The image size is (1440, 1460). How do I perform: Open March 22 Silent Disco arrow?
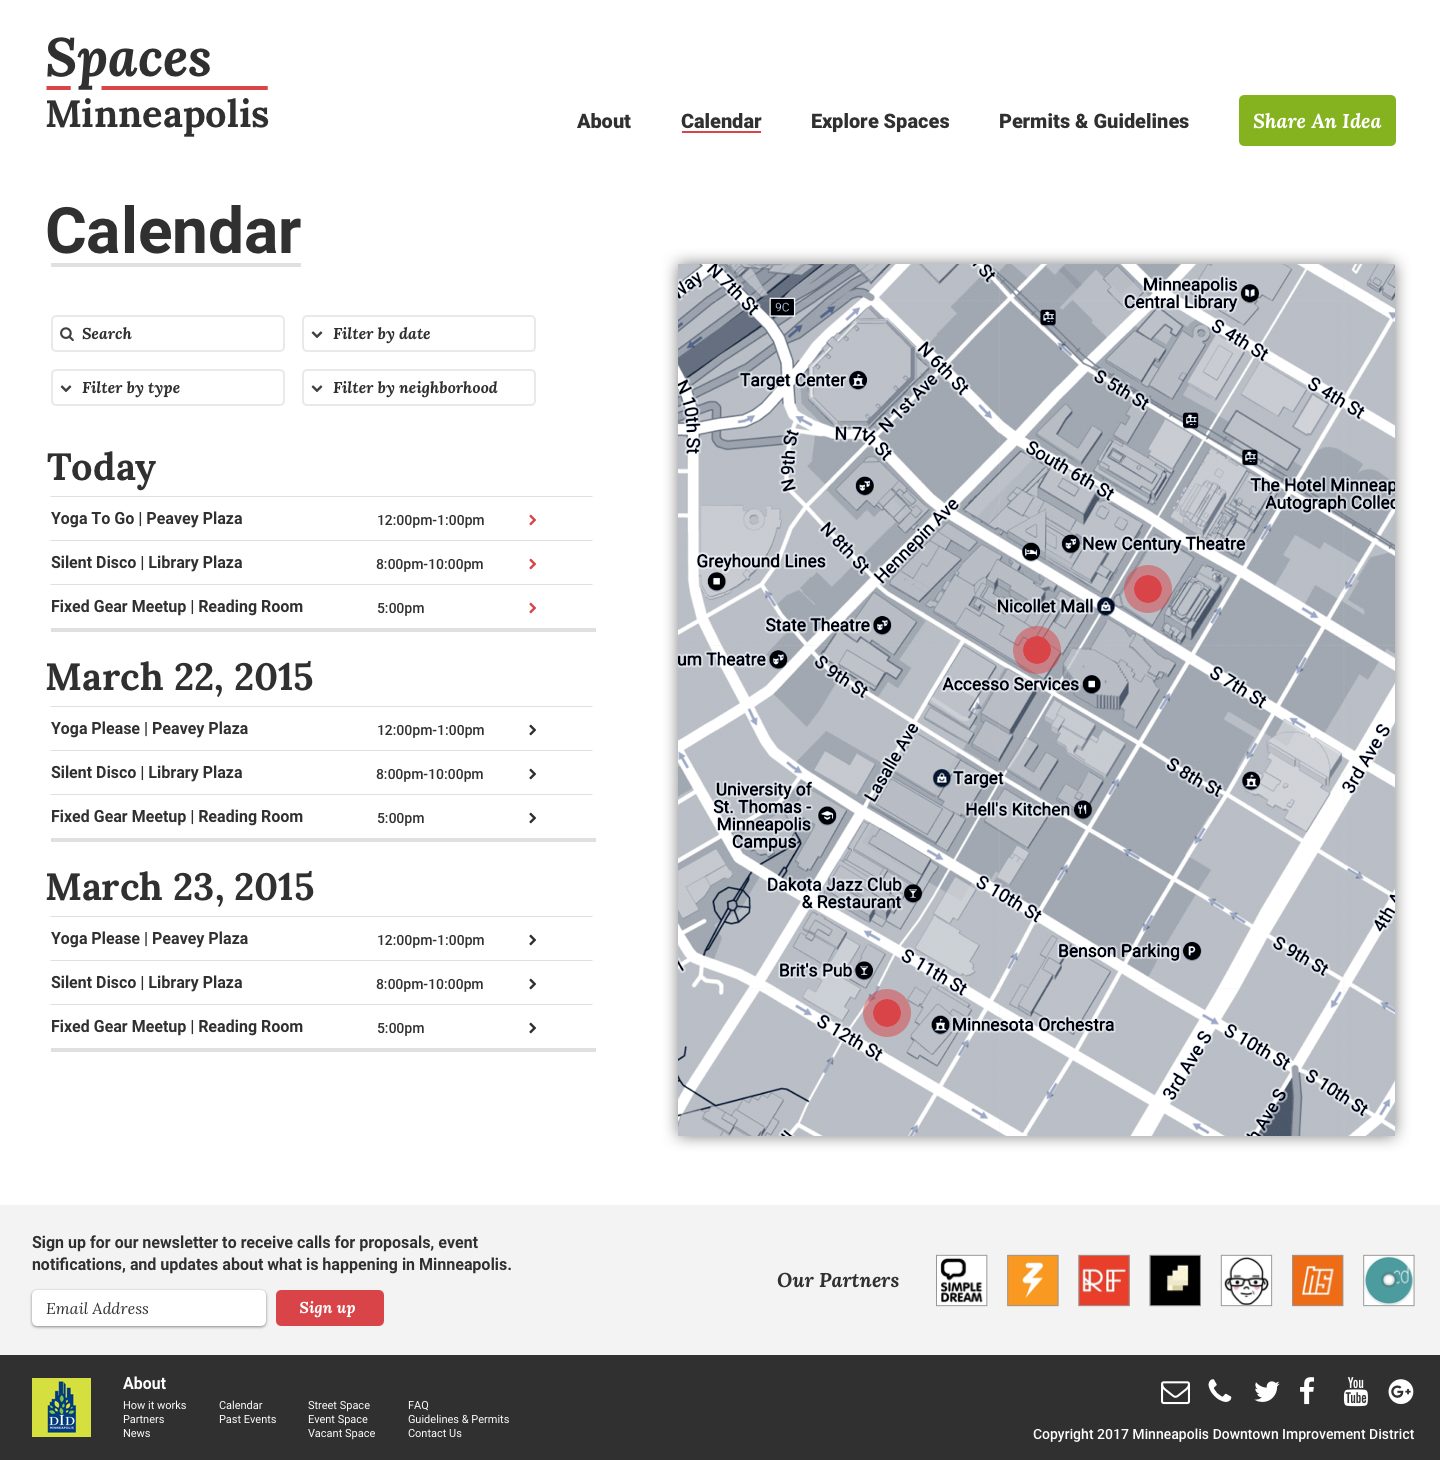(533, 774)
